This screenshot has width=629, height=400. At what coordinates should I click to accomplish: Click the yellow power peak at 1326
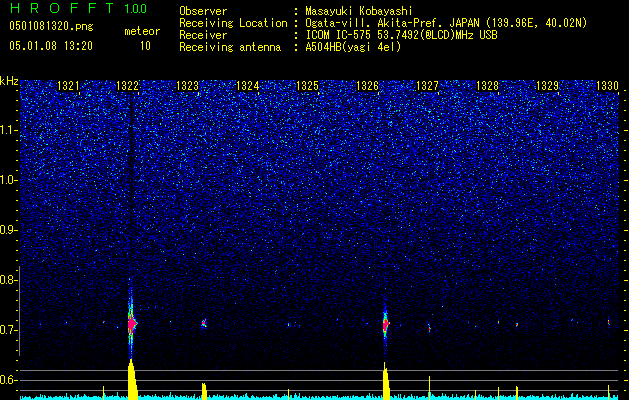coord(386,382)
